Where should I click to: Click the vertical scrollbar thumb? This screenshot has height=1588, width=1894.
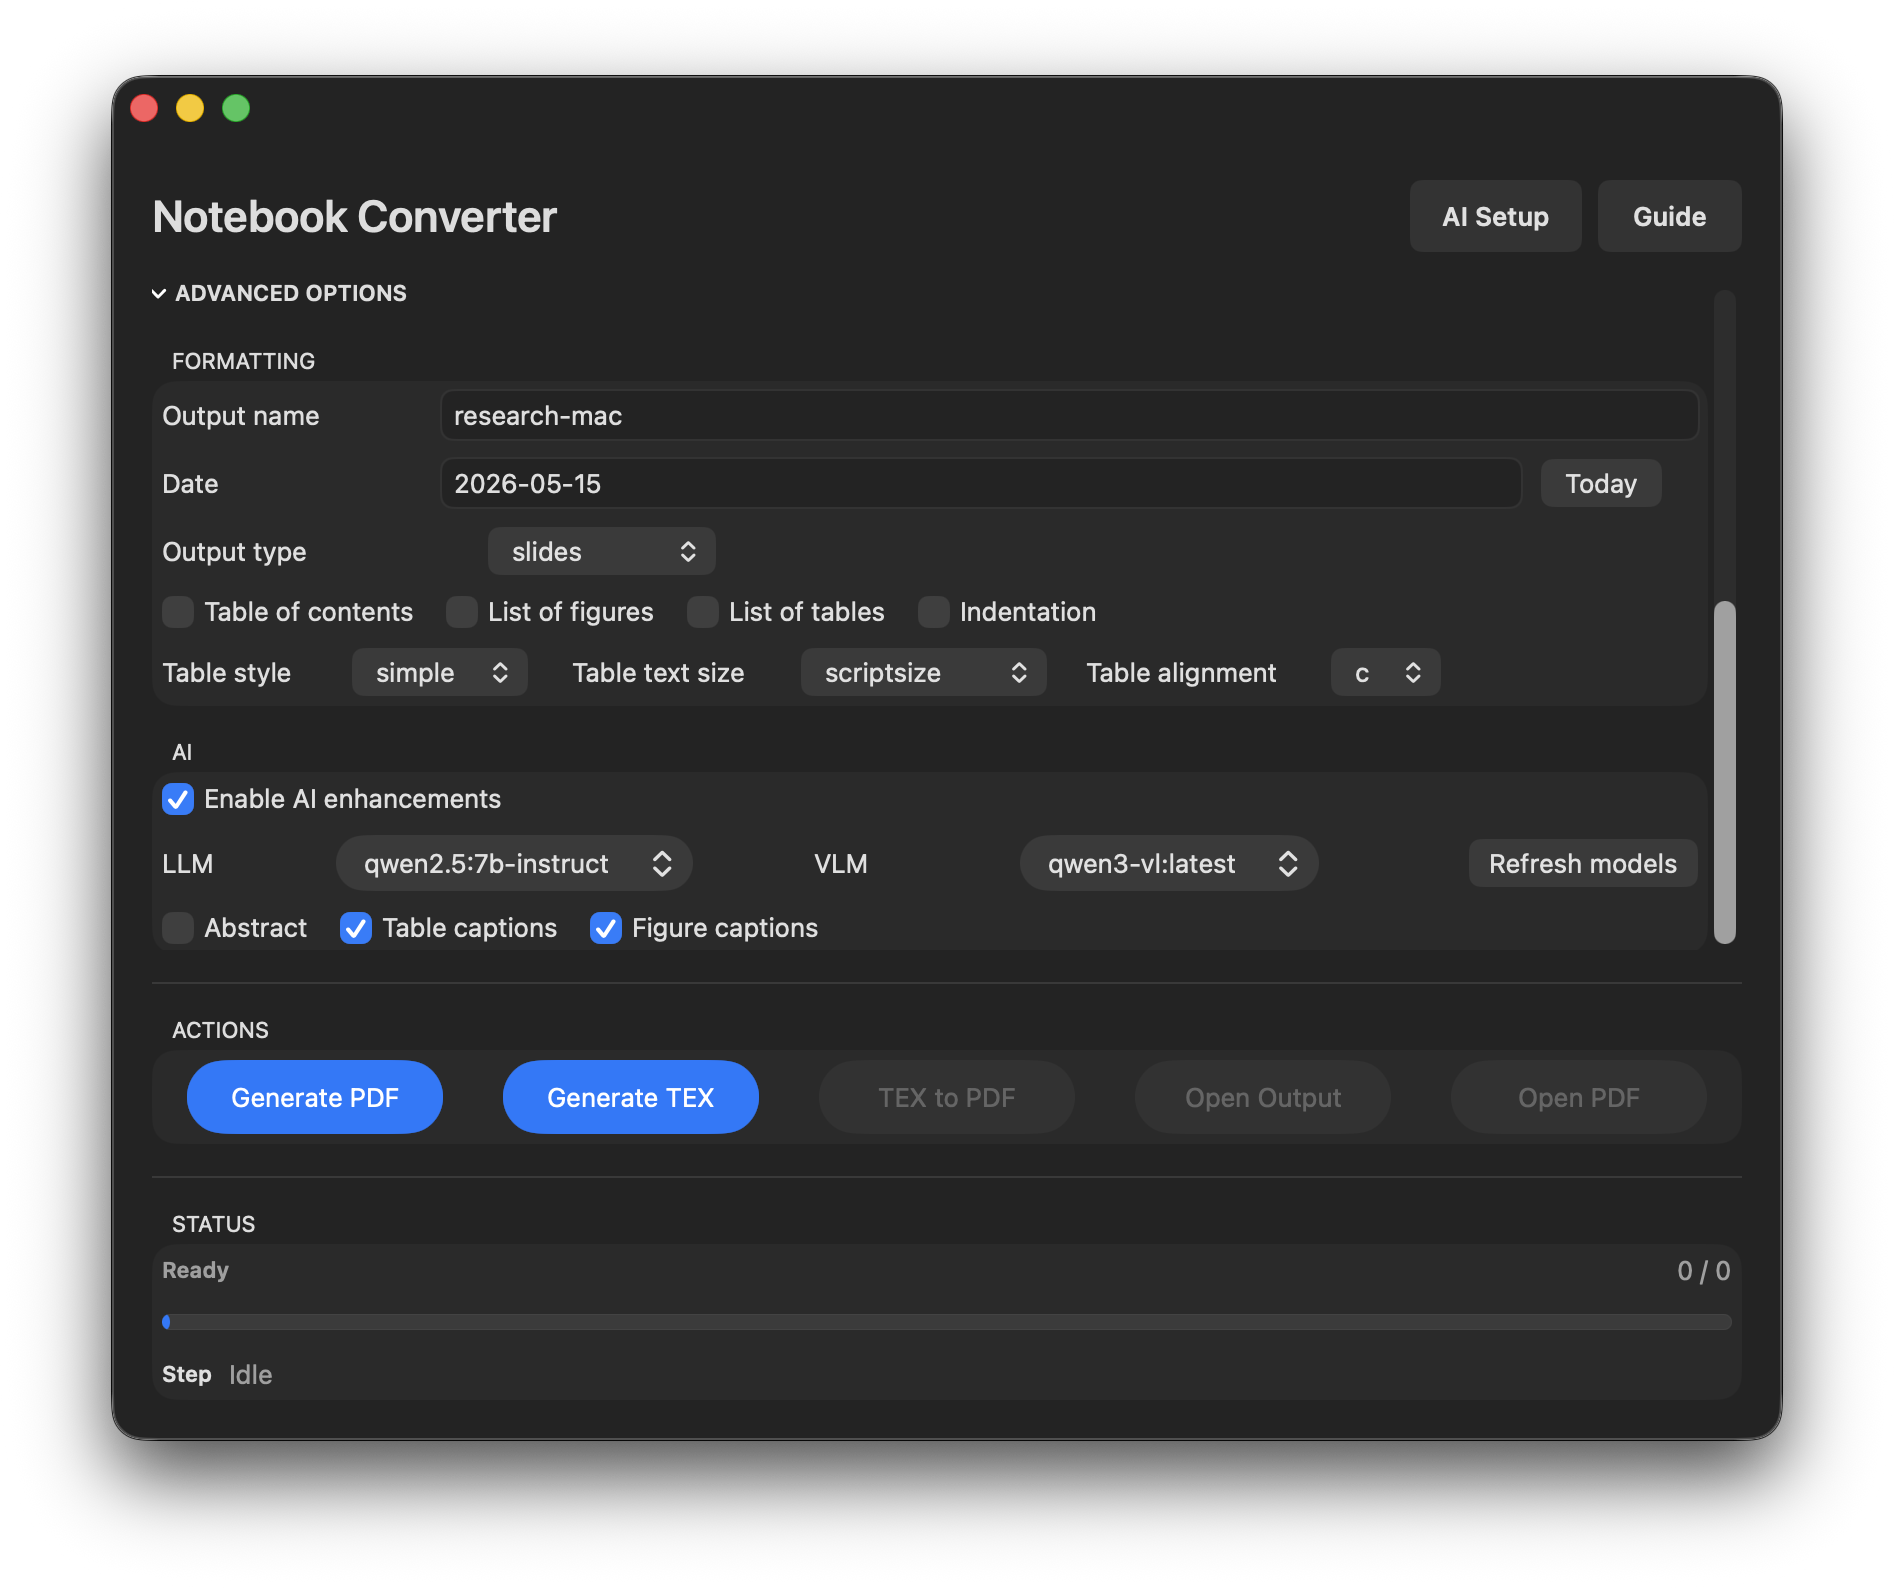(x=1724, y=771)
